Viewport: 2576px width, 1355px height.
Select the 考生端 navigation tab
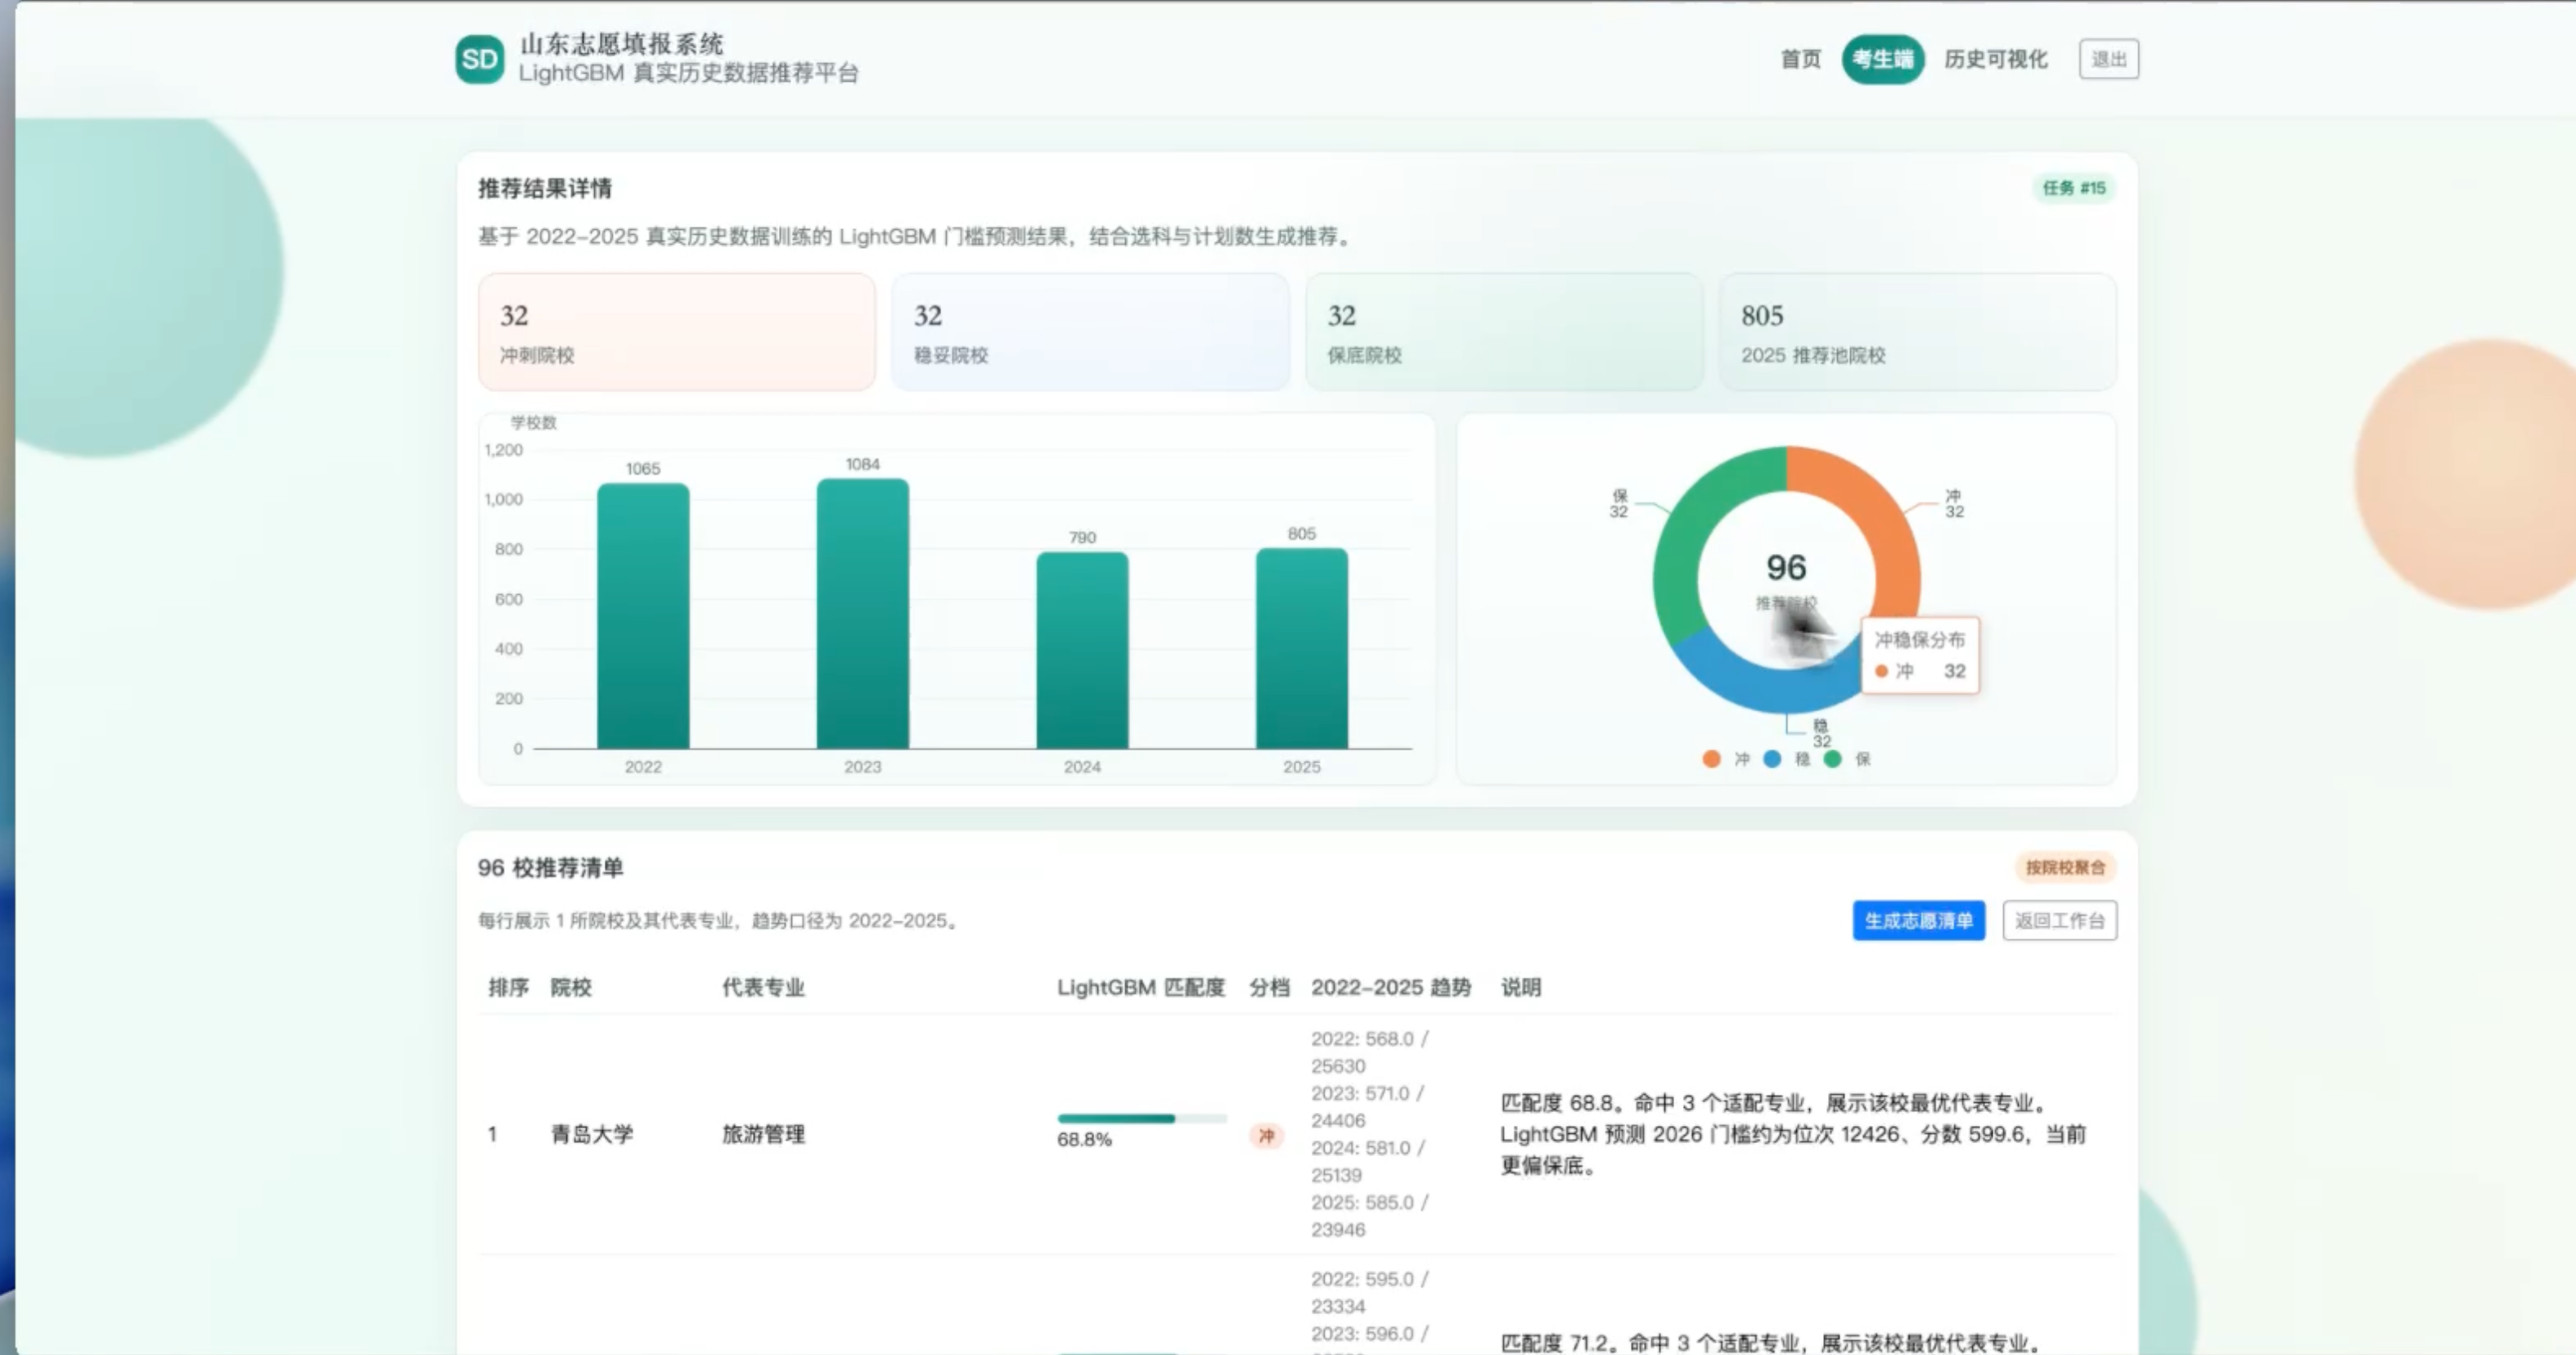(1882, 60)
